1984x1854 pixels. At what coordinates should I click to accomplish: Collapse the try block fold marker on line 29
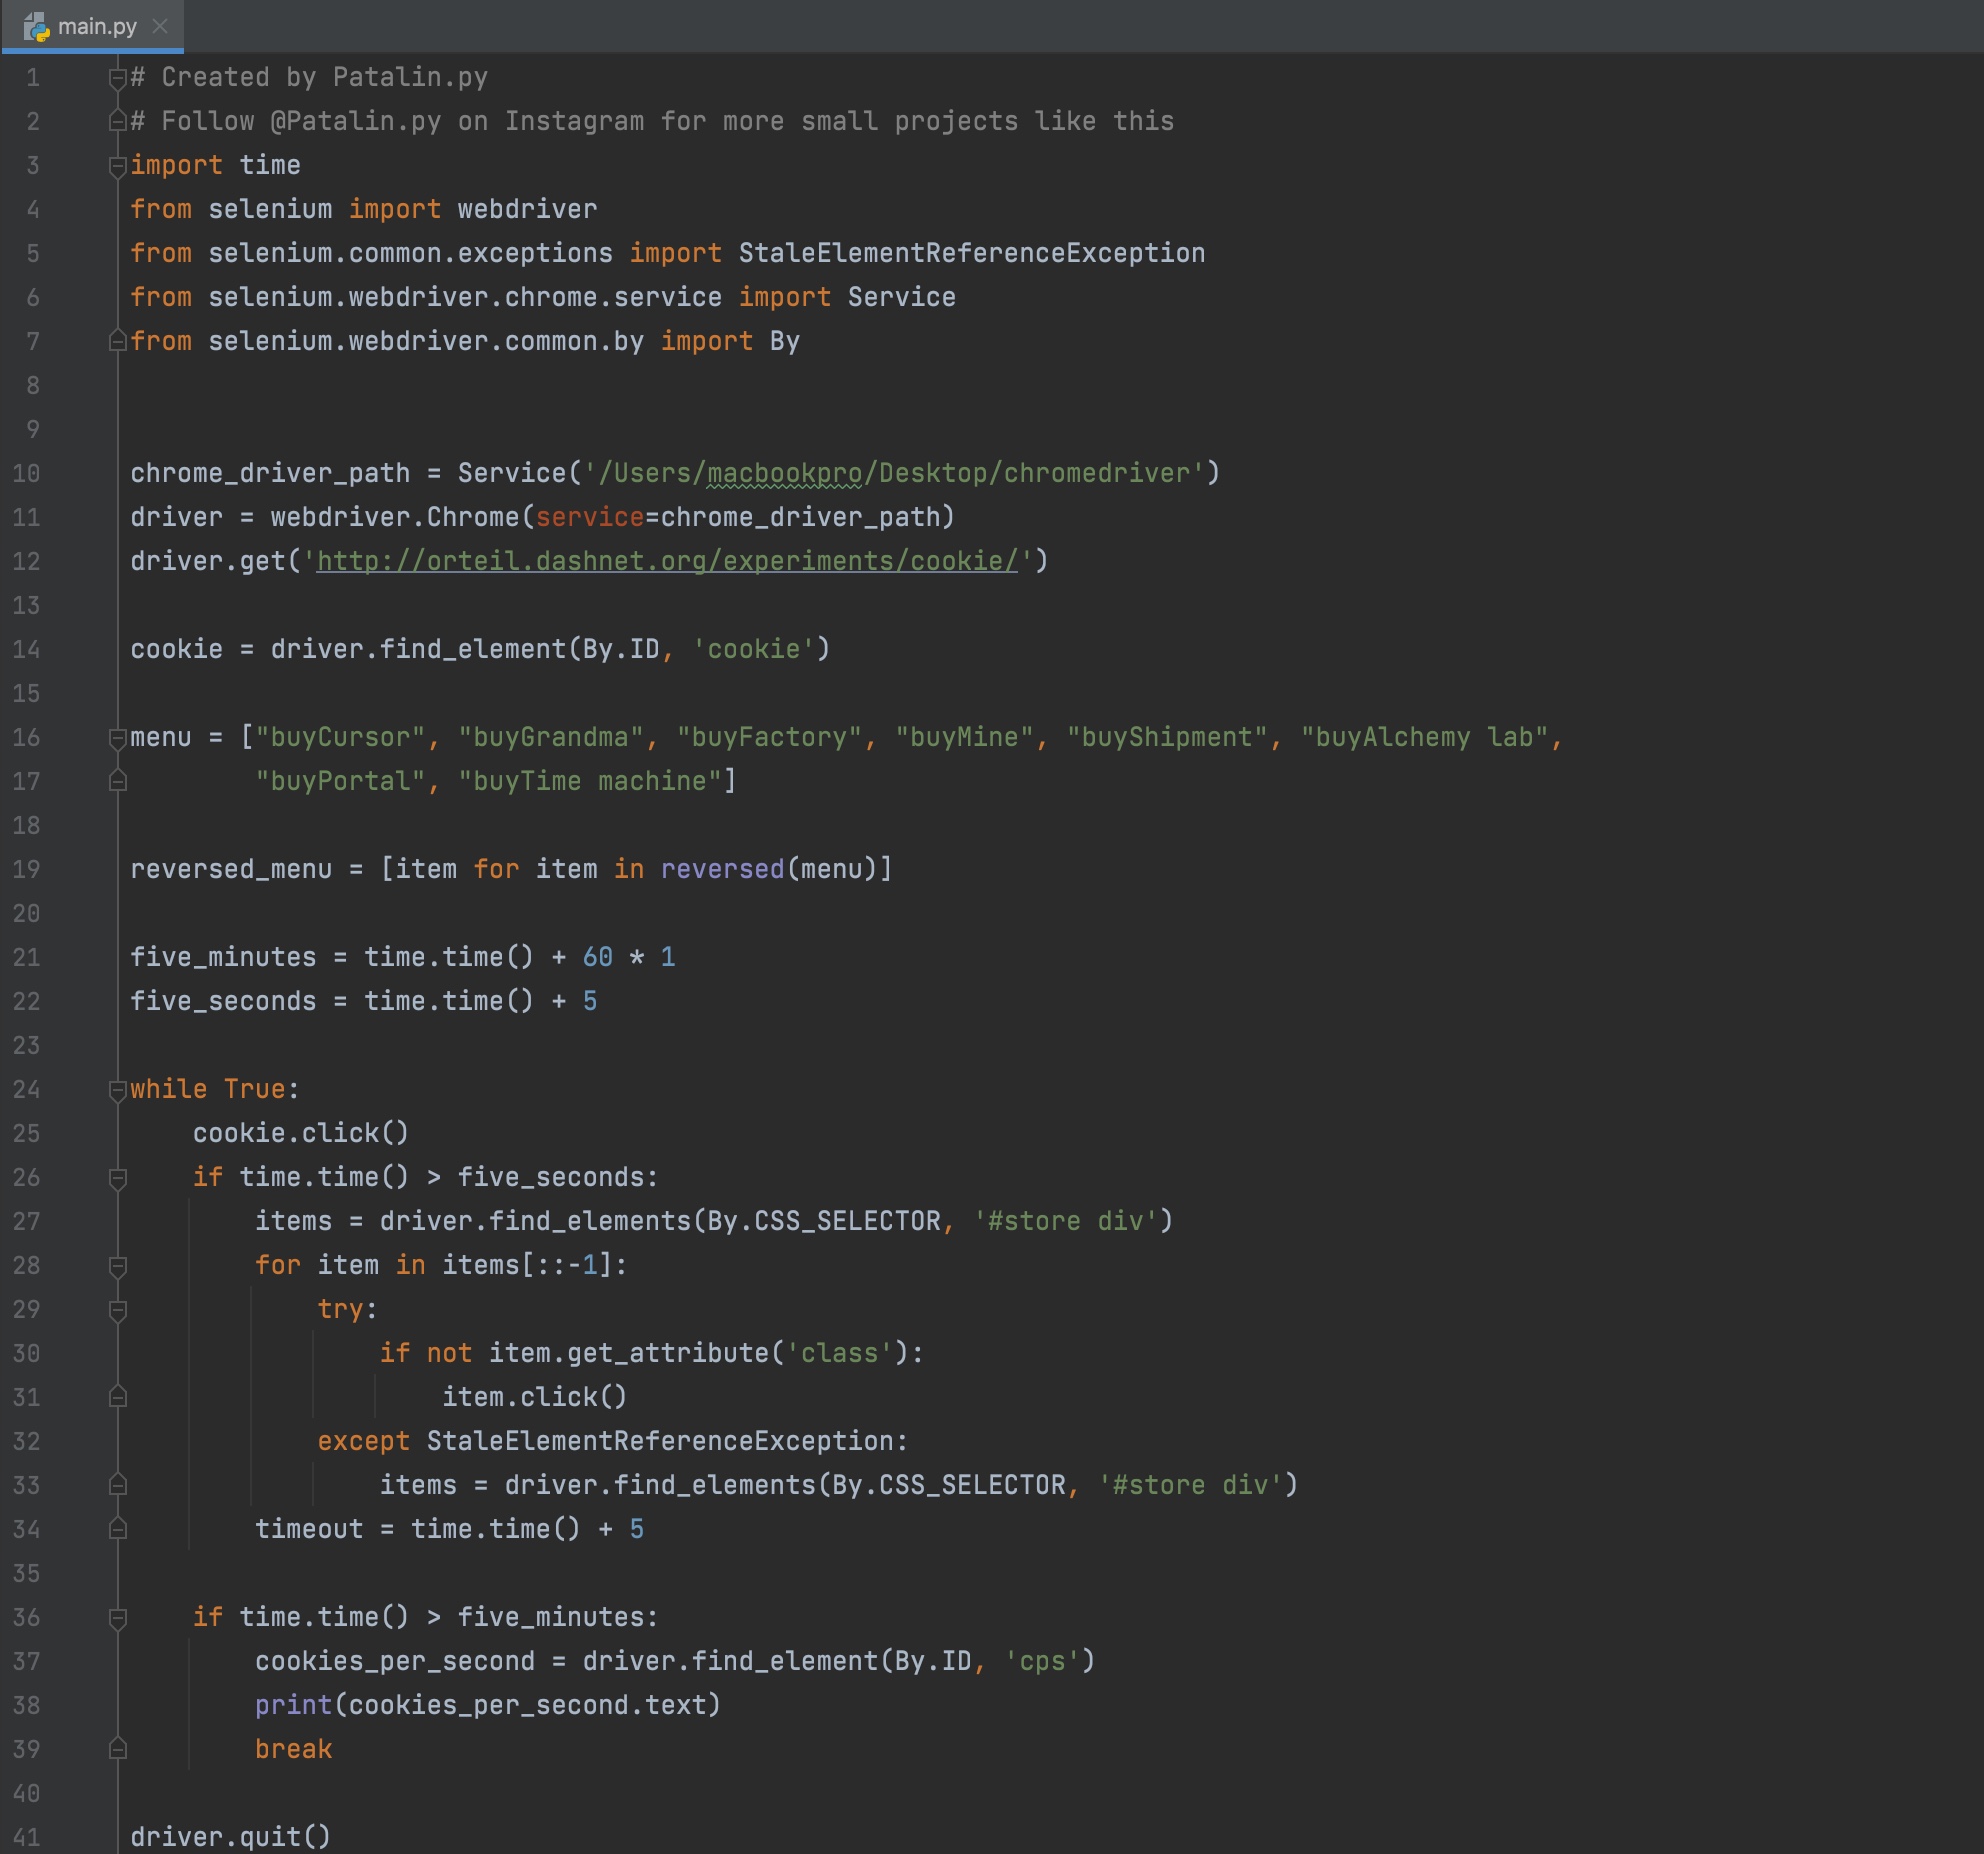click(119, 1309)
